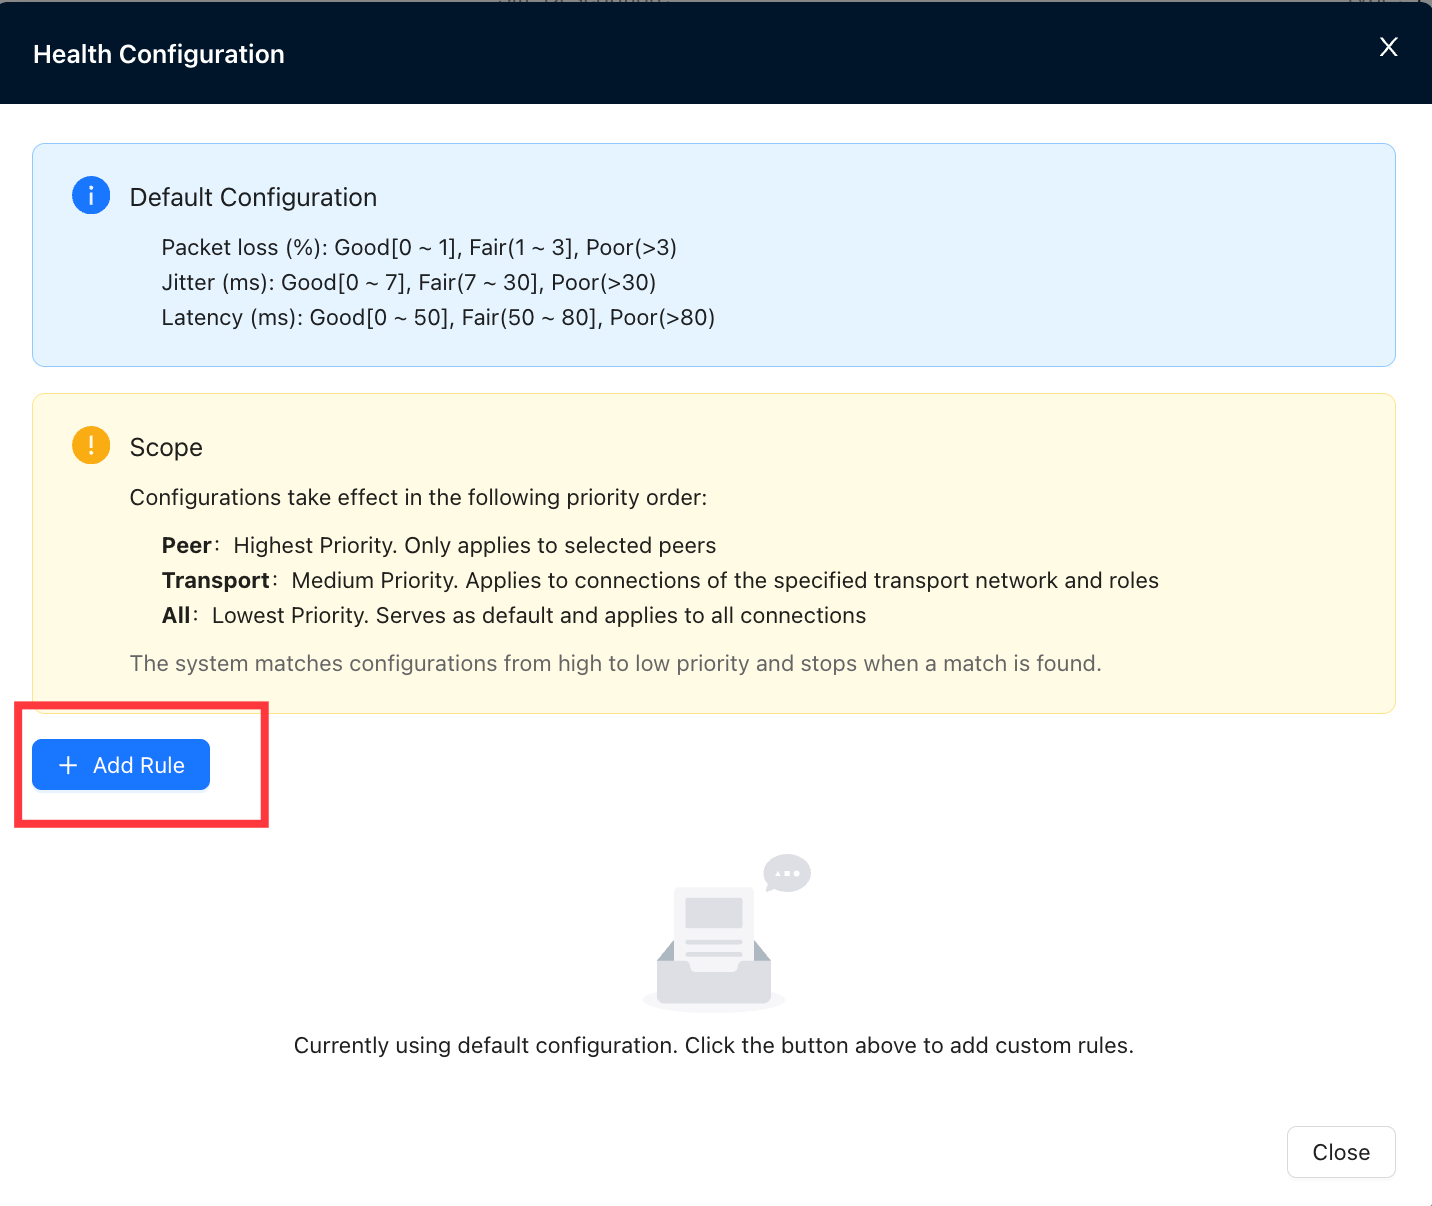Click the blue info icon beside Default Configuration
The width and height of the screenshot is (1432, 1206).
tap(91, 195)
